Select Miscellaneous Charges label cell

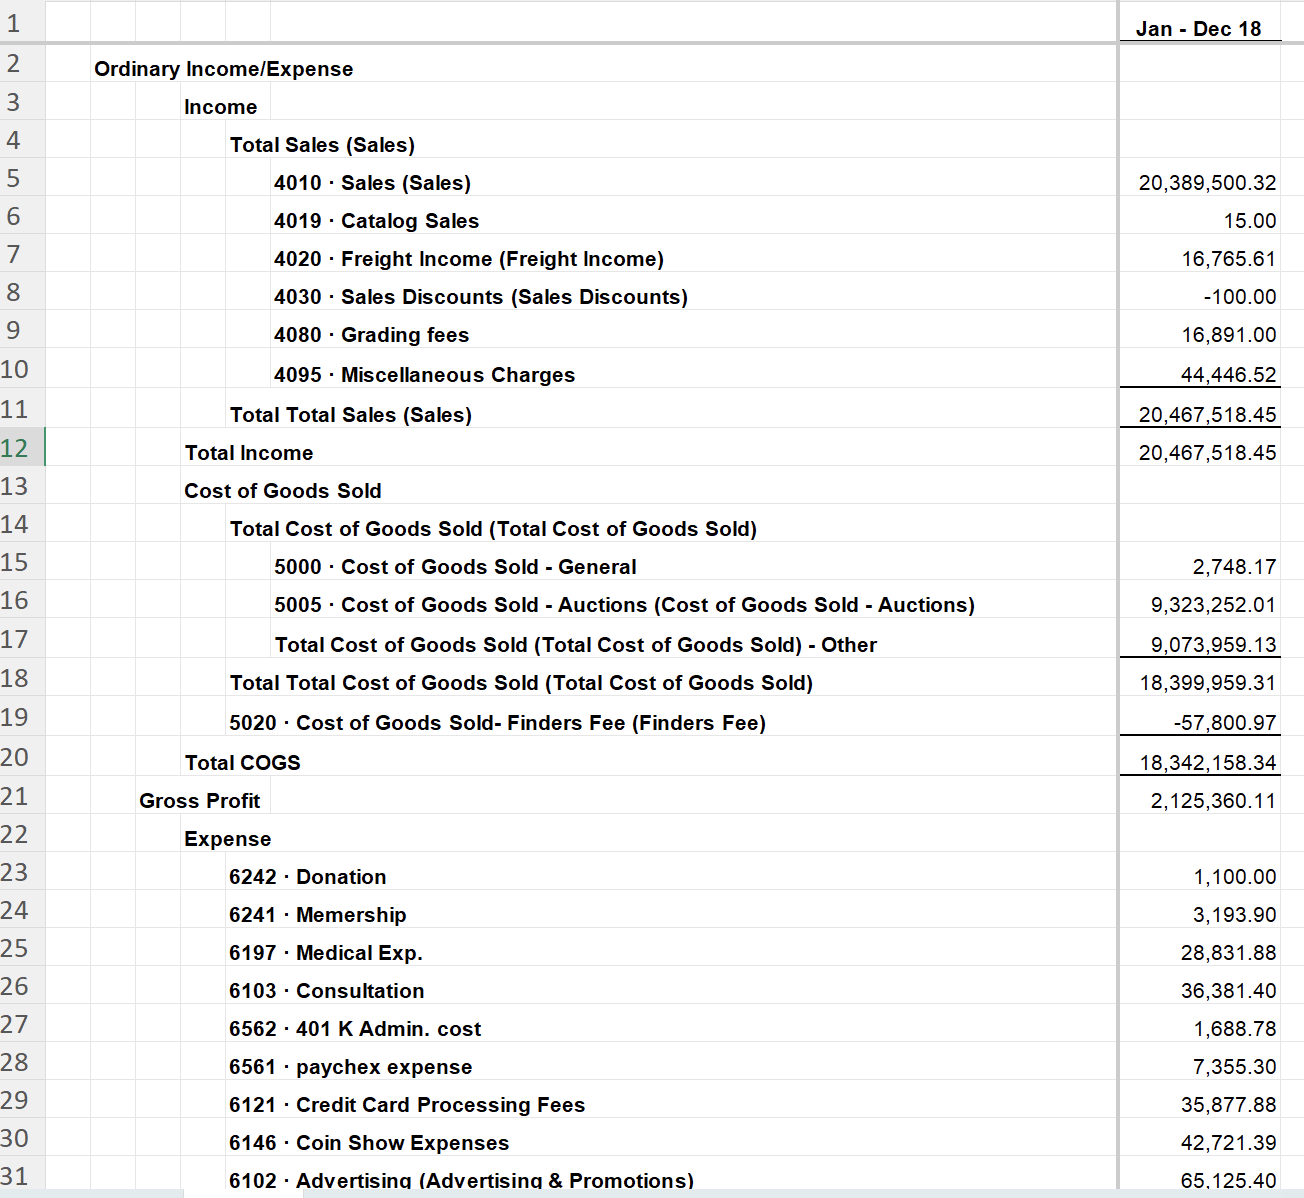(x=425, y=375)
